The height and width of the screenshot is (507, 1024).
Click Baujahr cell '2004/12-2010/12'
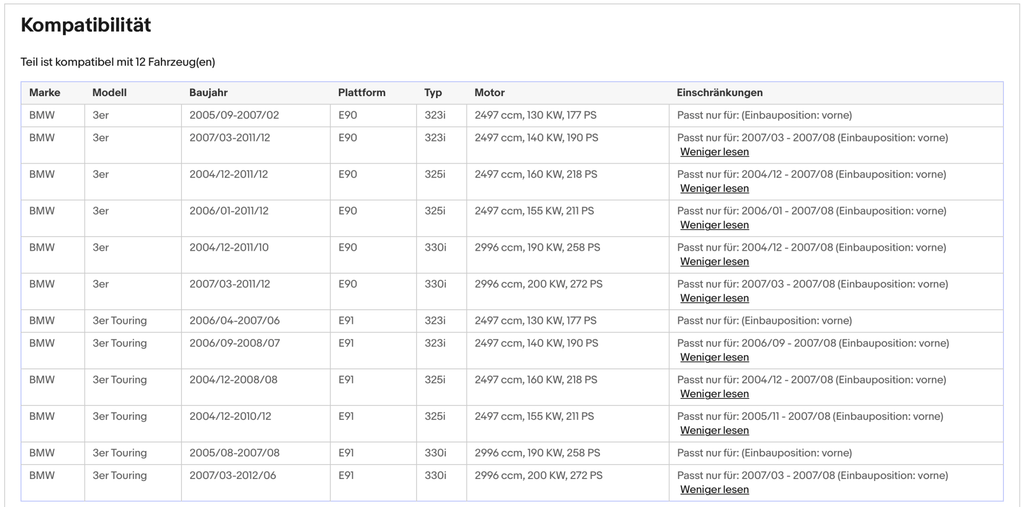230,416
